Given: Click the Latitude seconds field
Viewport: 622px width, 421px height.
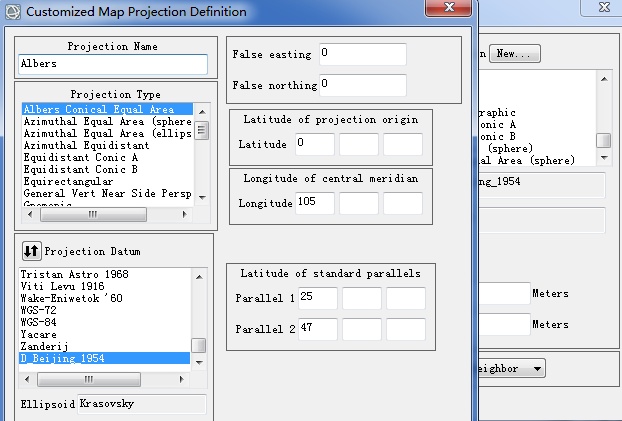Looking at the screenshot, I should pos(403,144).
